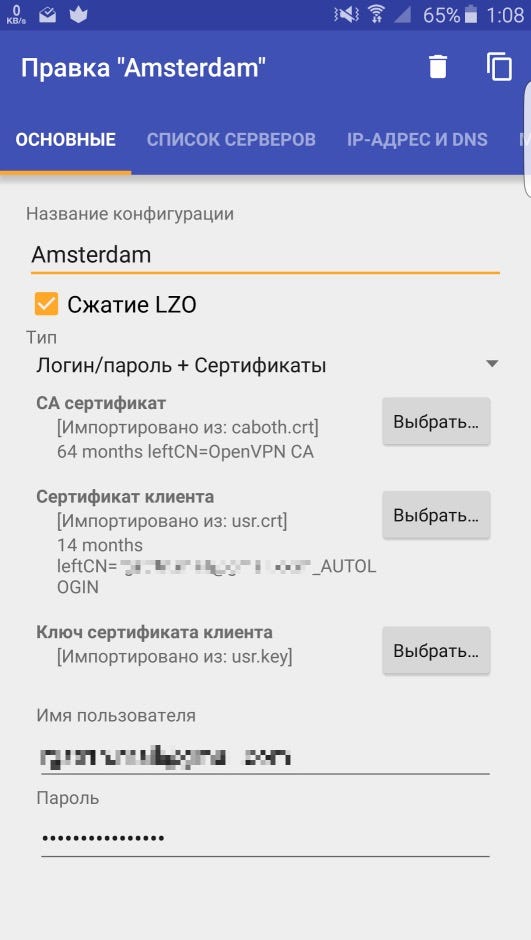Tap the trash delete profile icon

tap(438, 67)
